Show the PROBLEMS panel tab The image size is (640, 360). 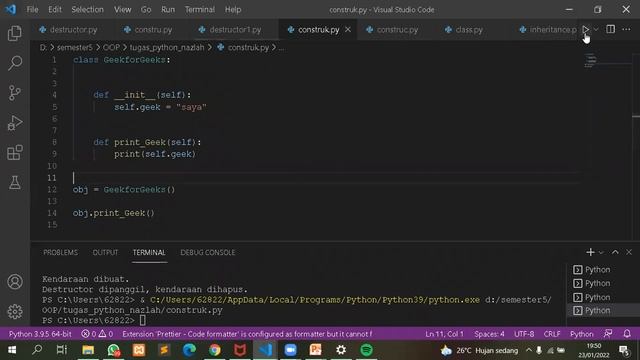tap(60, 253)
